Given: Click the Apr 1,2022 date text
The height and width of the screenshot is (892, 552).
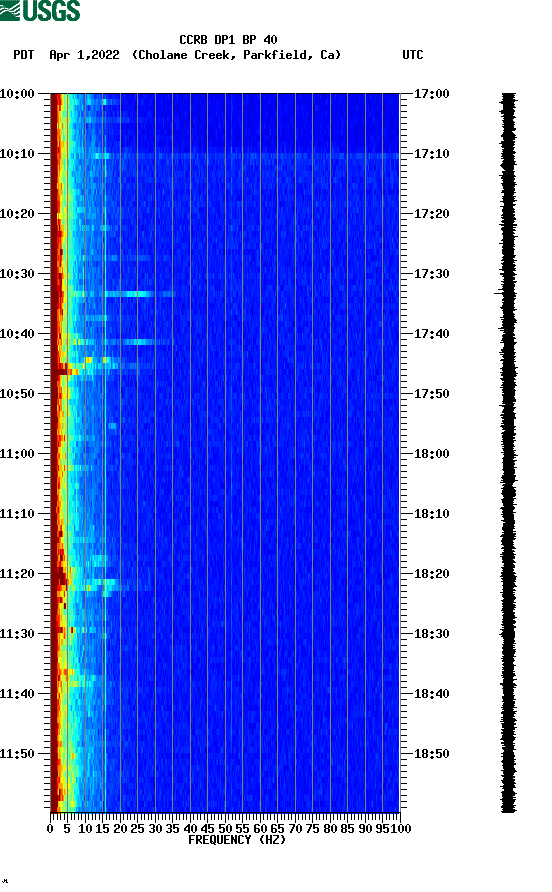Looking at the screenshot, I should [x=84, y=55].
